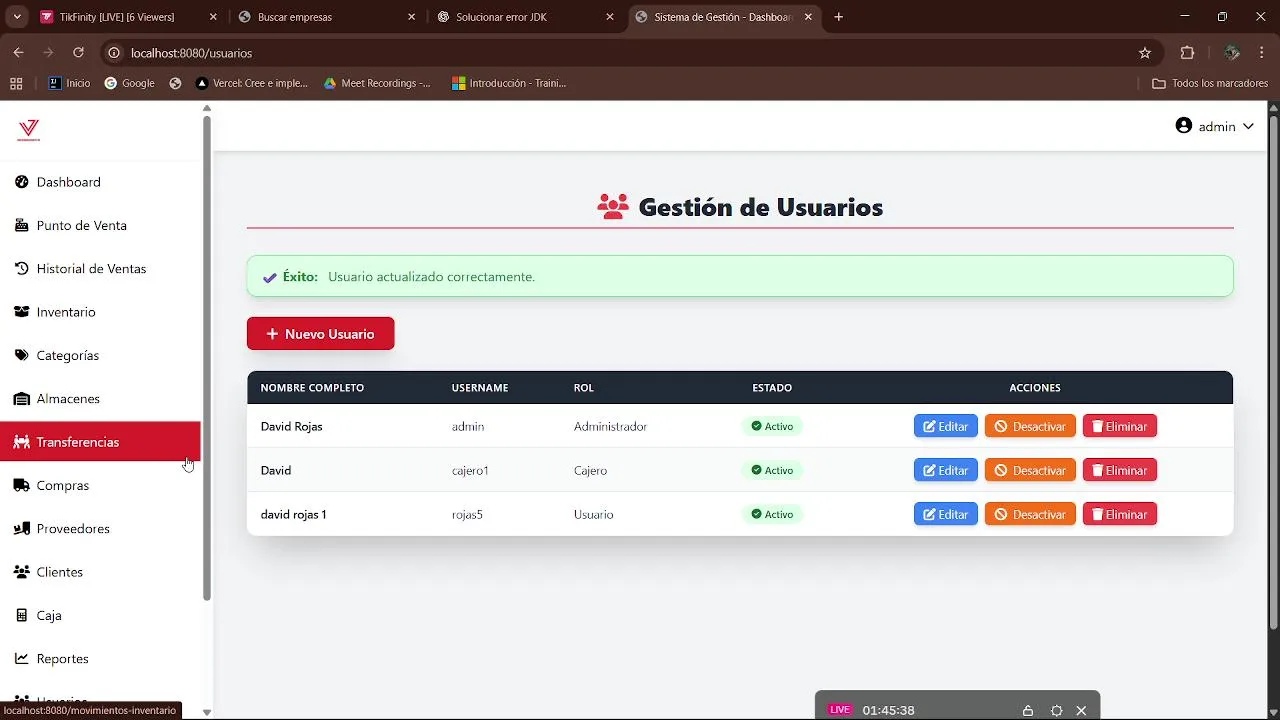Open Punto de Venta in the sidebar

[100, 225]
